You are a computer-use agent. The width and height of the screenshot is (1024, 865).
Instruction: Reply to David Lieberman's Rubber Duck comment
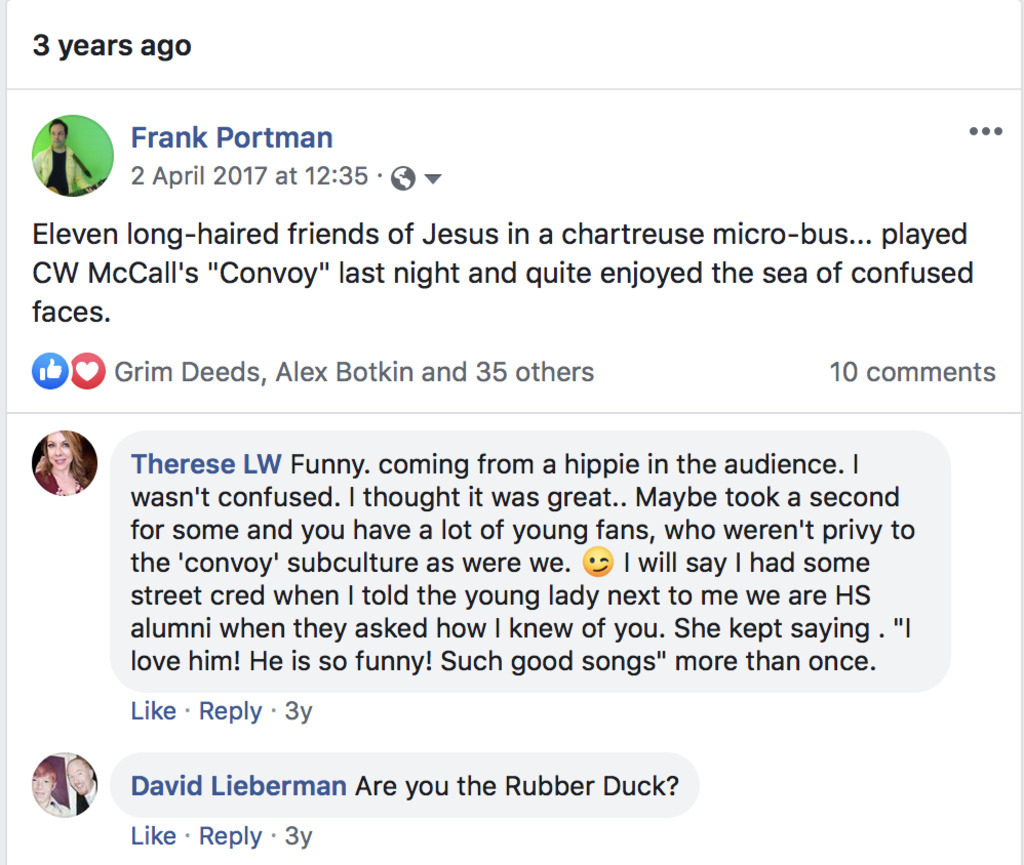(230, 836)
